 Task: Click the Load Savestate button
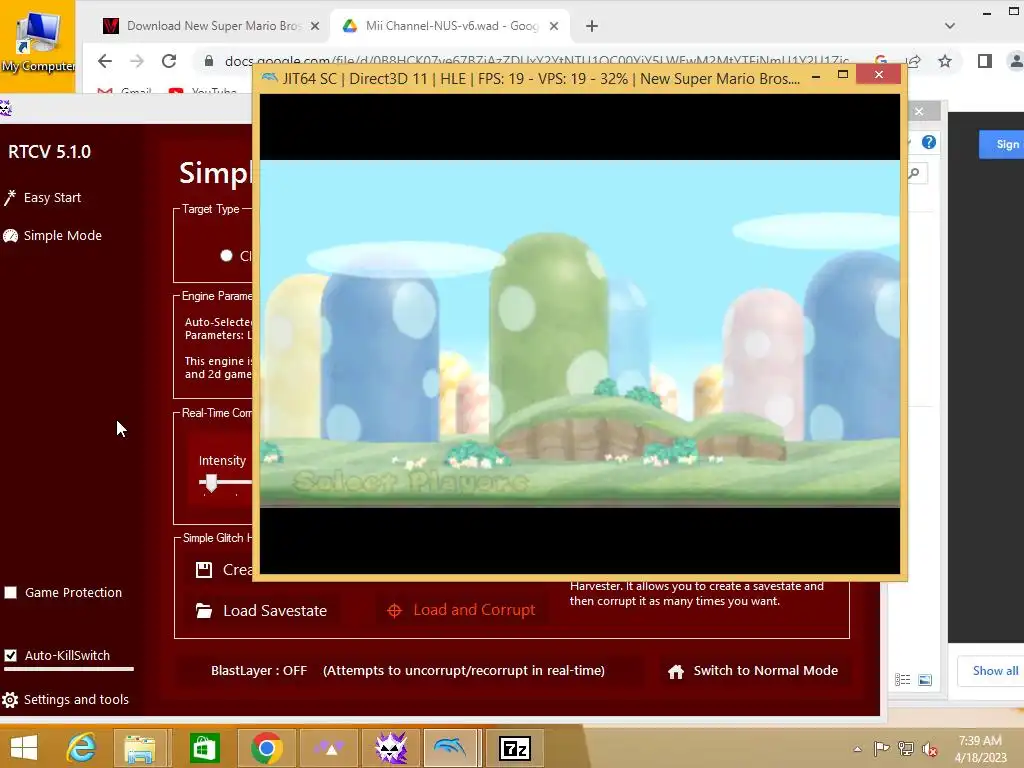pos(261,611)
